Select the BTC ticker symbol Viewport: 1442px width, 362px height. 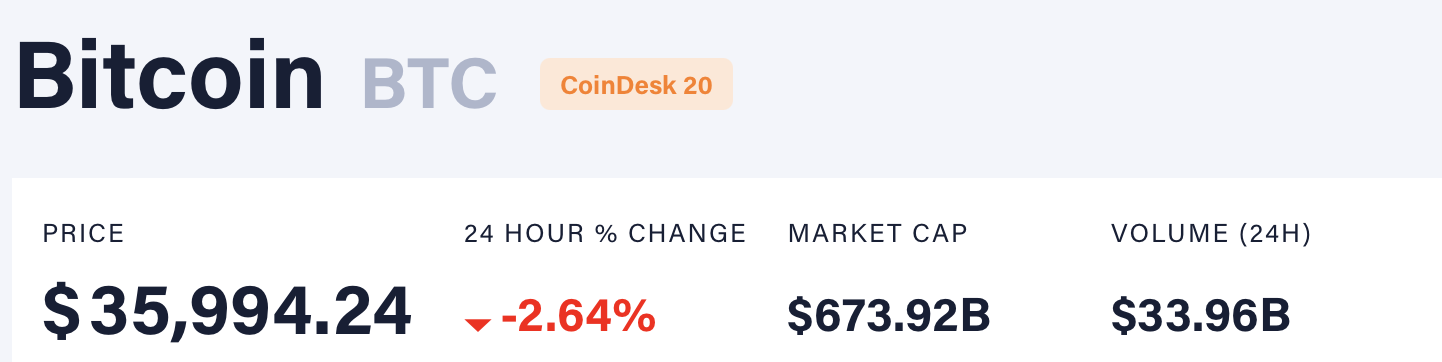[429, 83]
